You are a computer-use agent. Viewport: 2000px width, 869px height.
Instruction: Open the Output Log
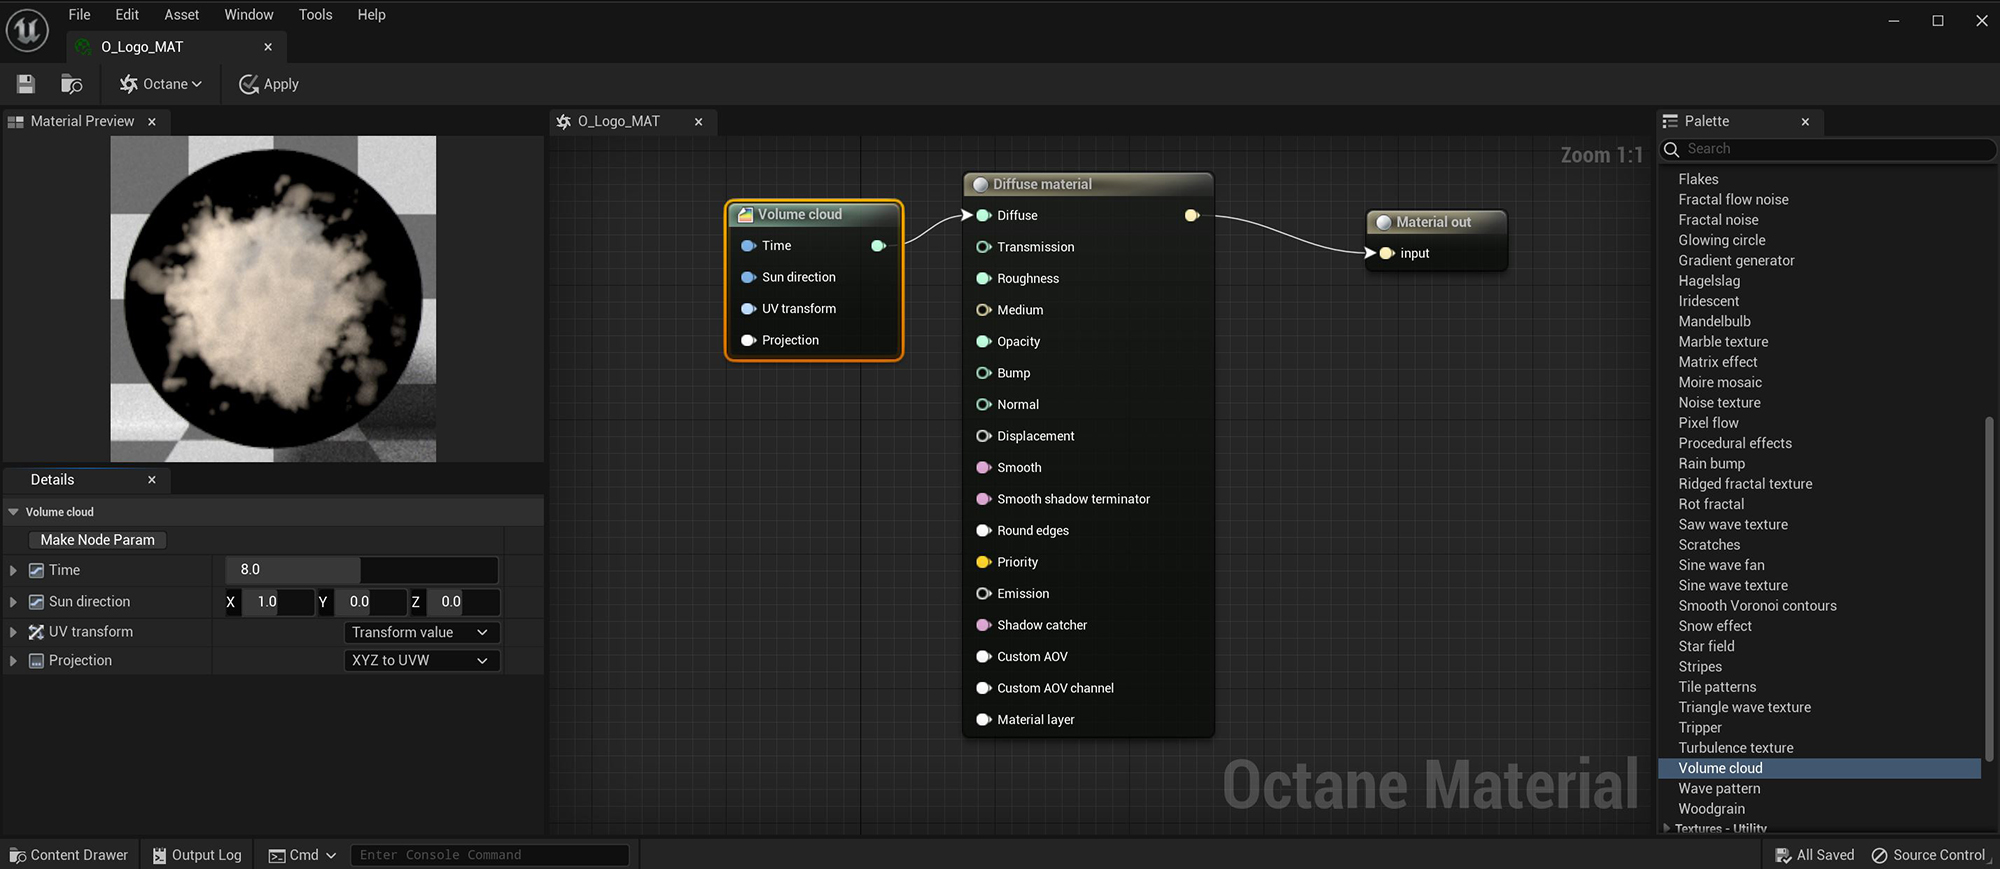coord(197,855)
